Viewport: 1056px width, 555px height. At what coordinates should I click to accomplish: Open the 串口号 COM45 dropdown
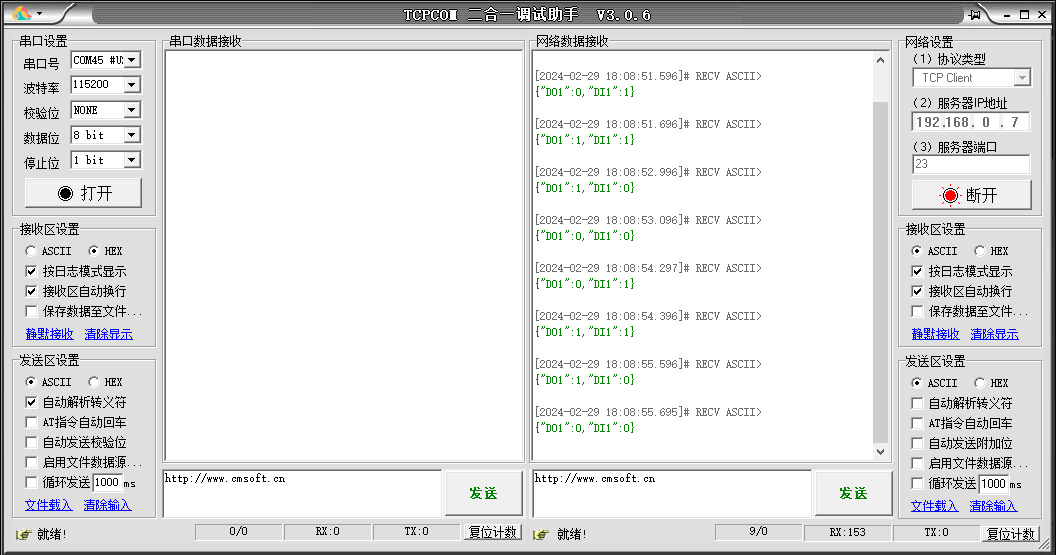pyautogui.click(x=132, y=60)
